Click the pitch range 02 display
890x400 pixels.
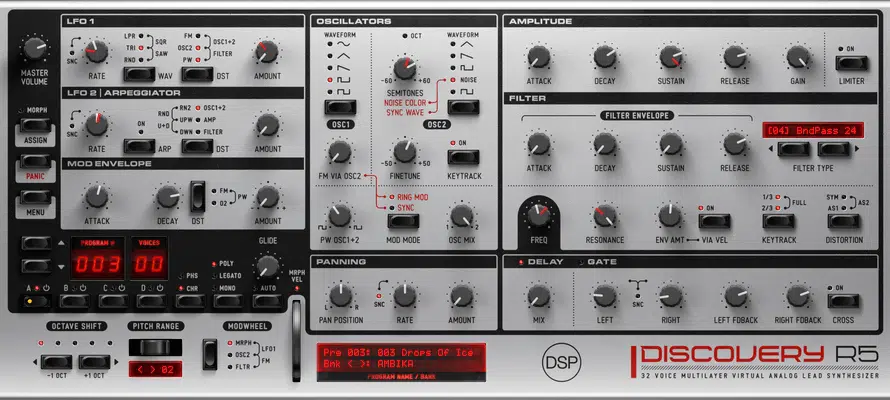[x=156, y=369]
